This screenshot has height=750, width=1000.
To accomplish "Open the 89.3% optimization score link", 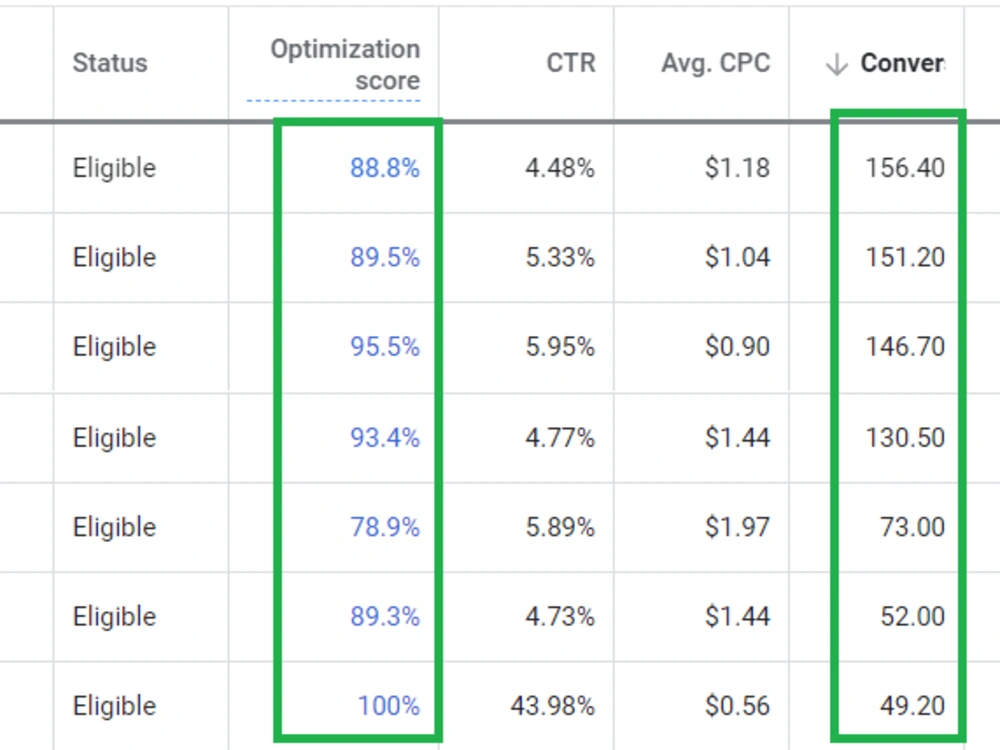I will pos(385,617).
